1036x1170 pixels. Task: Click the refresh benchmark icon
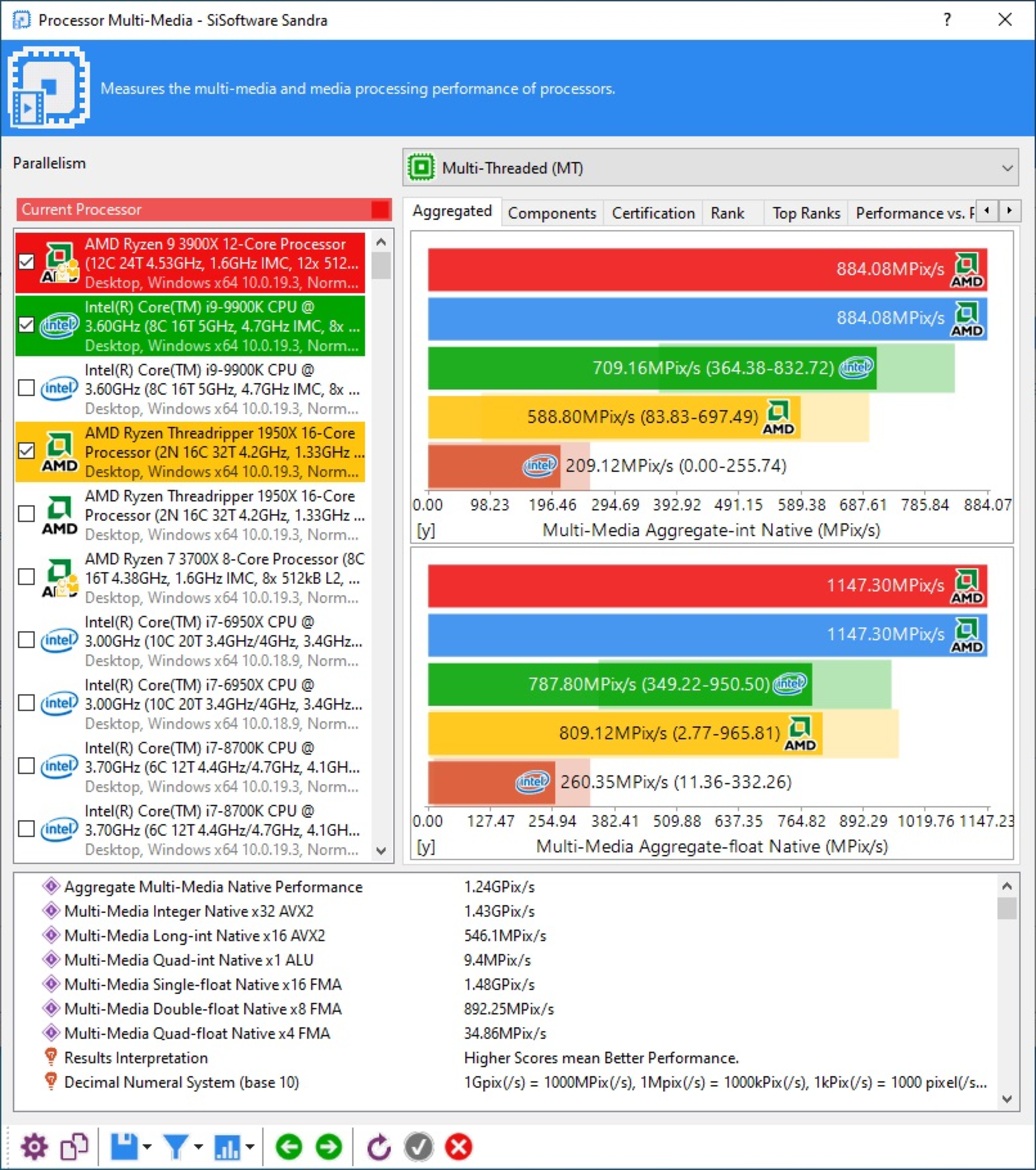click(x=379, y=1147)
